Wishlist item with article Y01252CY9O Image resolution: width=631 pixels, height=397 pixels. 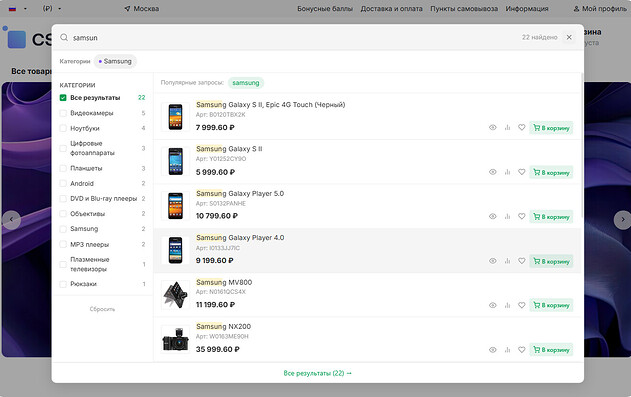[x=522, y=172]
